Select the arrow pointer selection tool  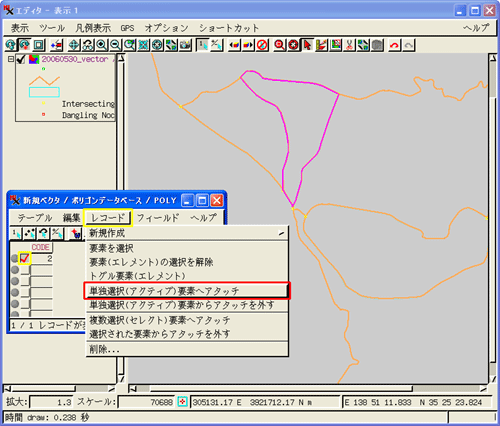point(307,45)
